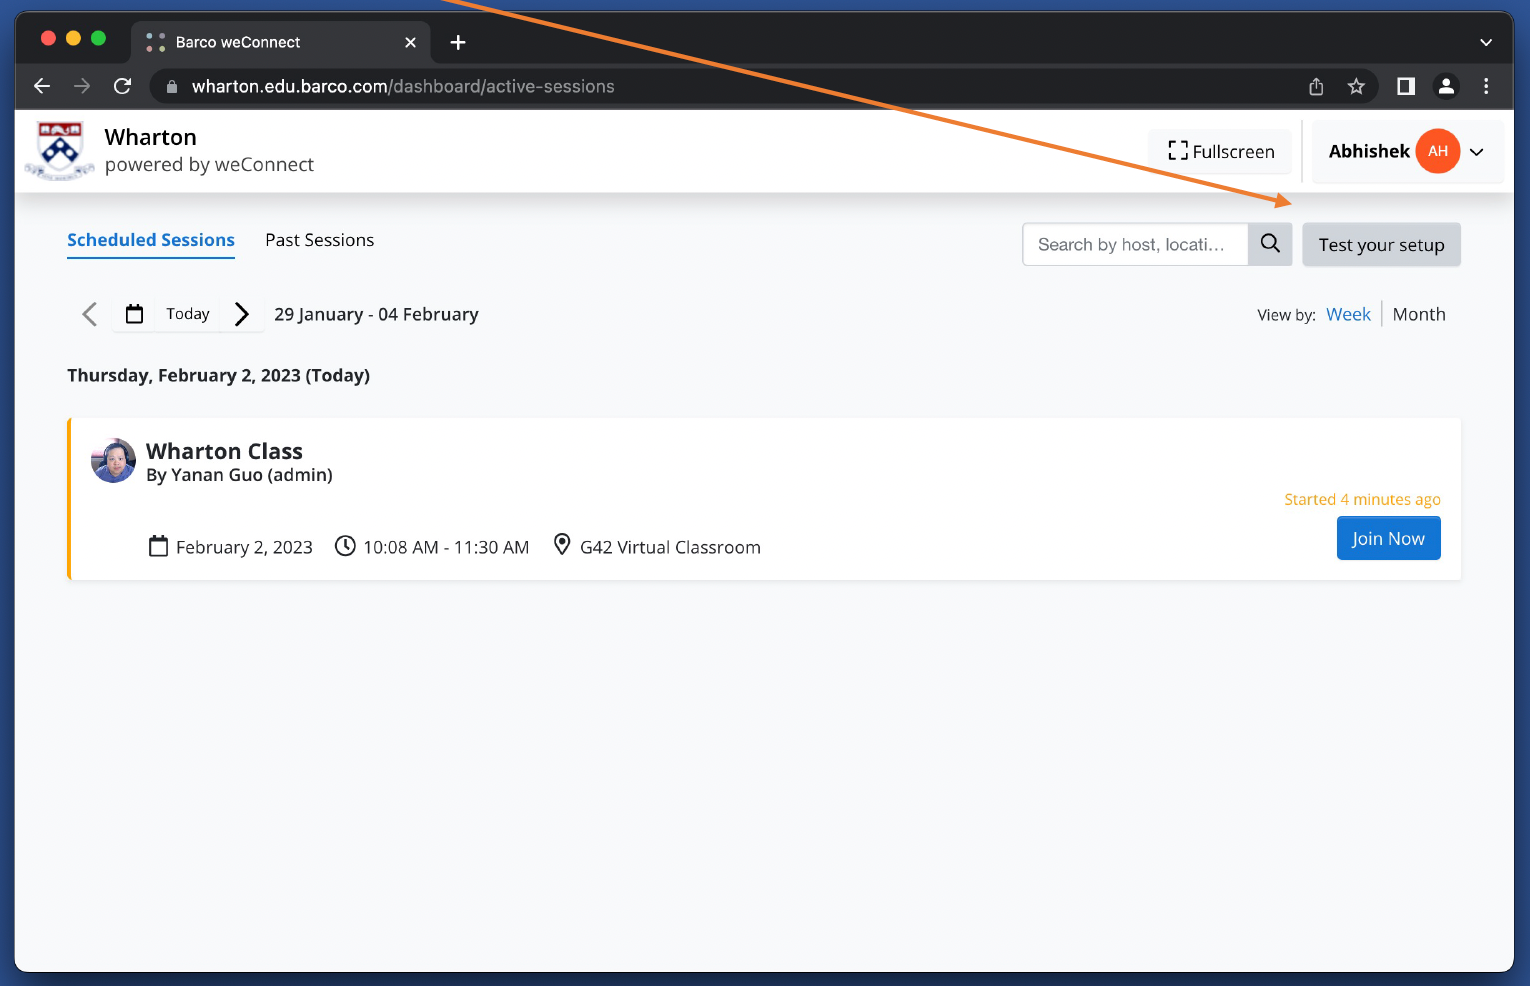Expand the tab search chevron
The height and width of the screenshot is (986, 1530).
pos(1486,42)
